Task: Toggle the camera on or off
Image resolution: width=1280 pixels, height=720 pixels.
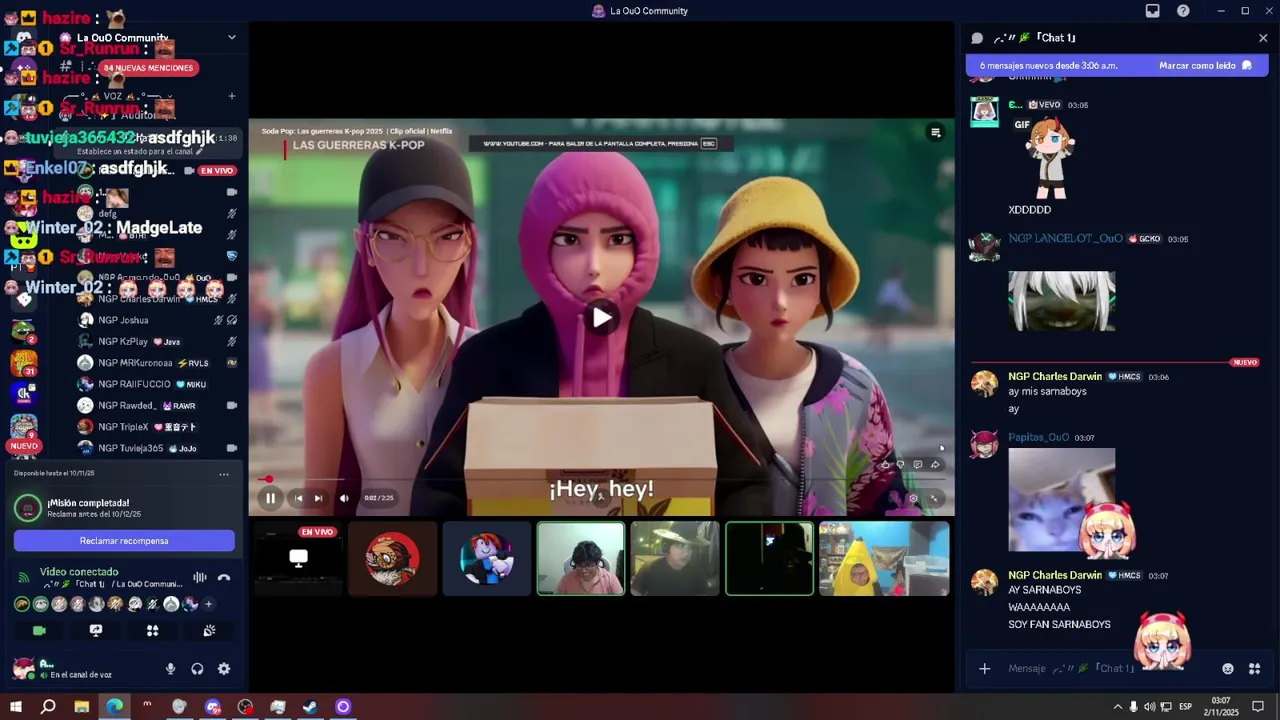Action: tap(39, 630)
